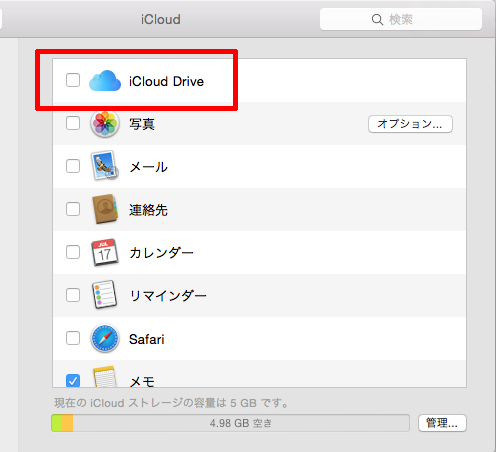Click the Notes notepad icon
Screen dimensions: 496x452
105,377
